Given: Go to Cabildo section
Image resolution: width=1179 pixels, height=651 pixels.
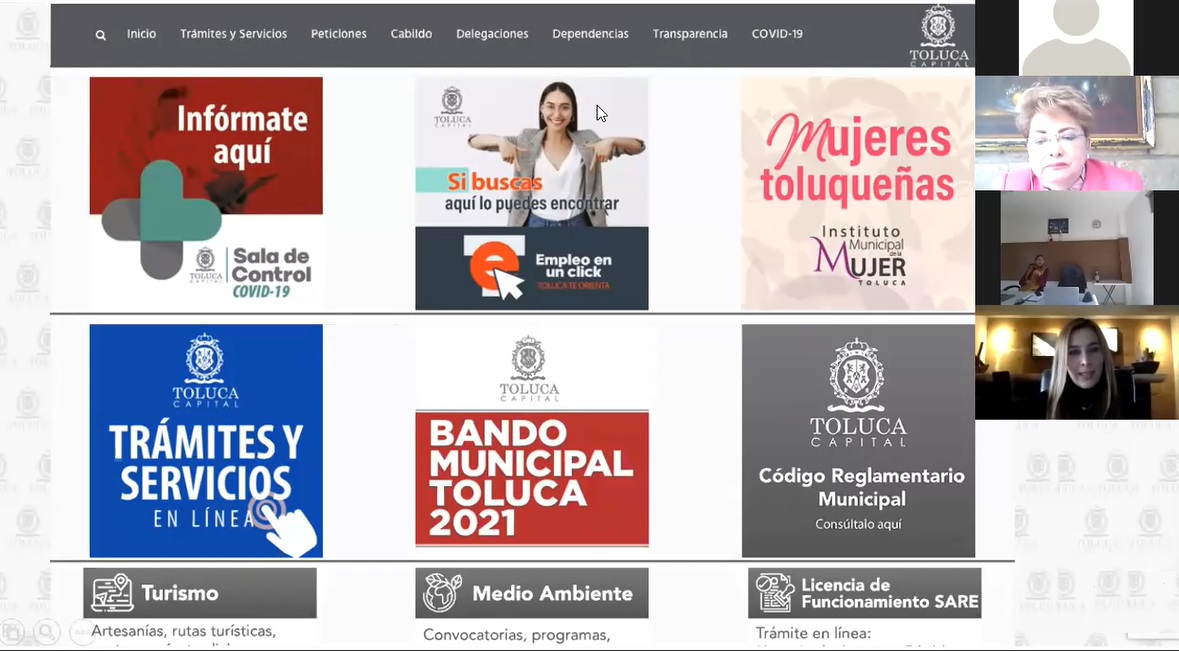Looking at the screenshot, I should pos(411,34).
